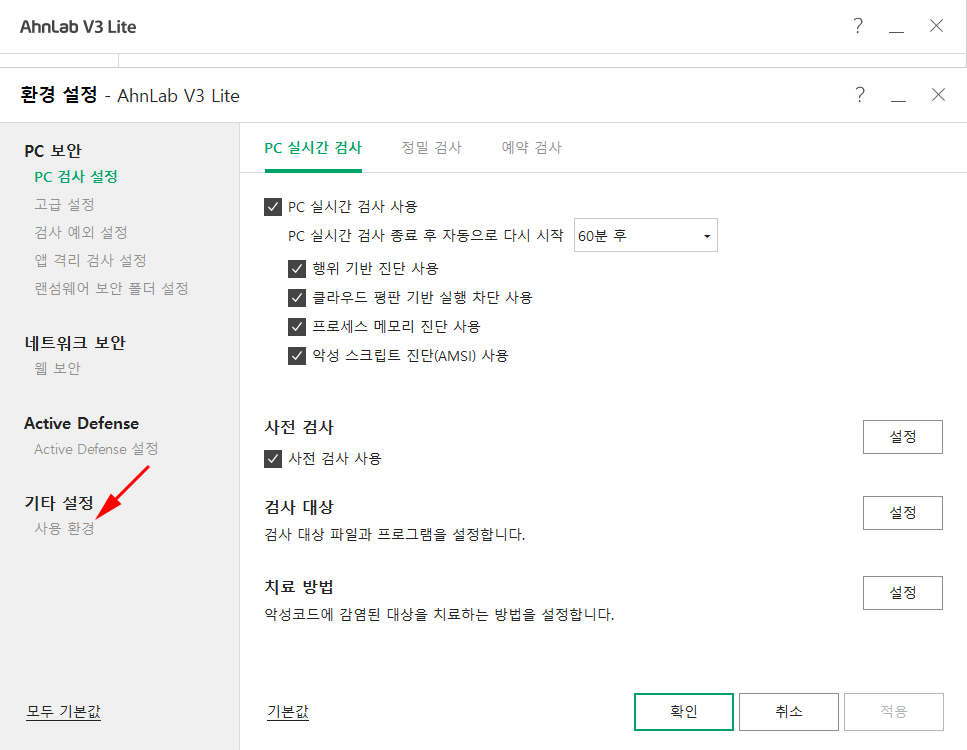Close the AhnLab V3 Lite main window
This screenshot has height=750, width=967.
(936, 26)
